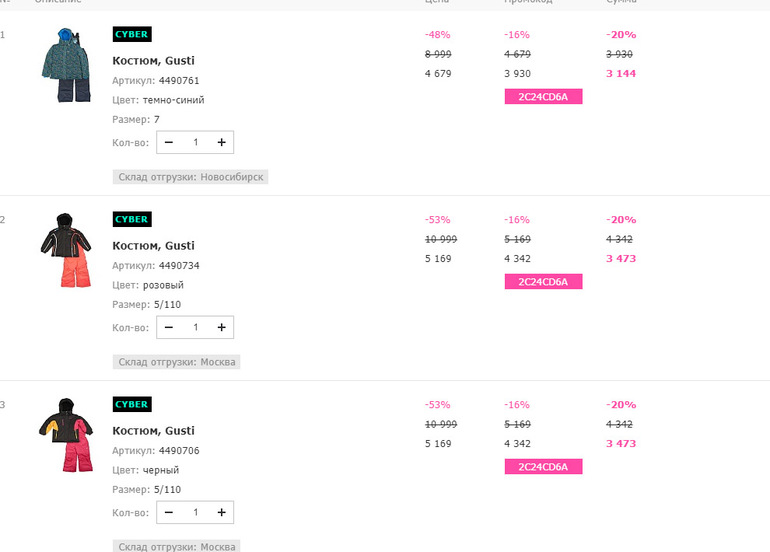Screen dimensions: 770x552
Task: Click the CYBER badge on the first item
Action: [132, 34]
